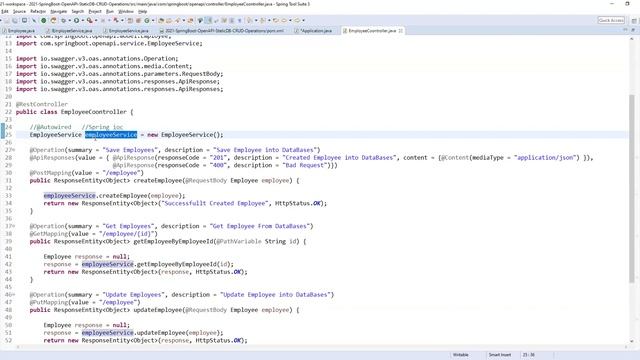Click the Search flashlight toolbar icon

point(177,20)
